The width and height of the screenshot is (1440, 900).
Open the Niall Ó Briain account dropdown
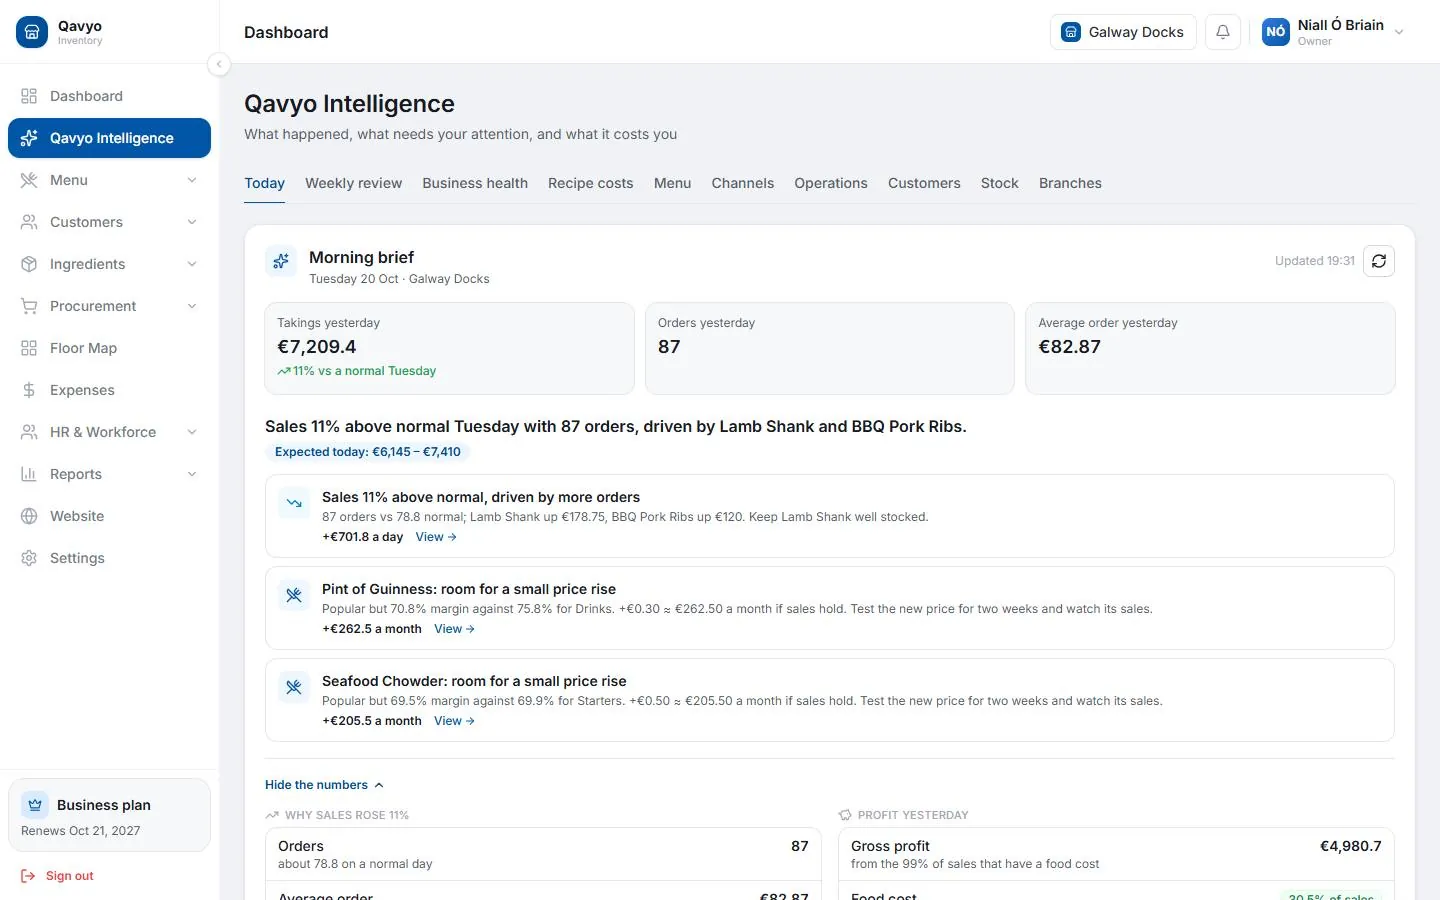[x=1334, y=32]
